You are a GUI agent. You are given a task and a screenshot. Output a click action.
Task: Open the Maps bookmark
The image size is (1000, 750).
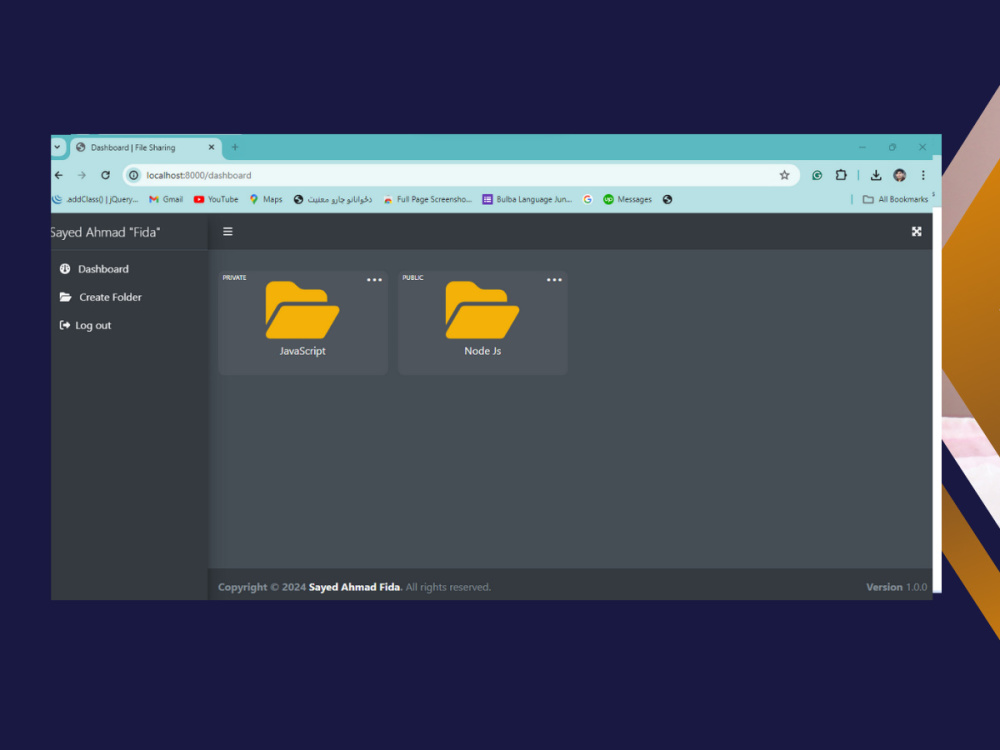pyautogui.click(x=266, y=200)
